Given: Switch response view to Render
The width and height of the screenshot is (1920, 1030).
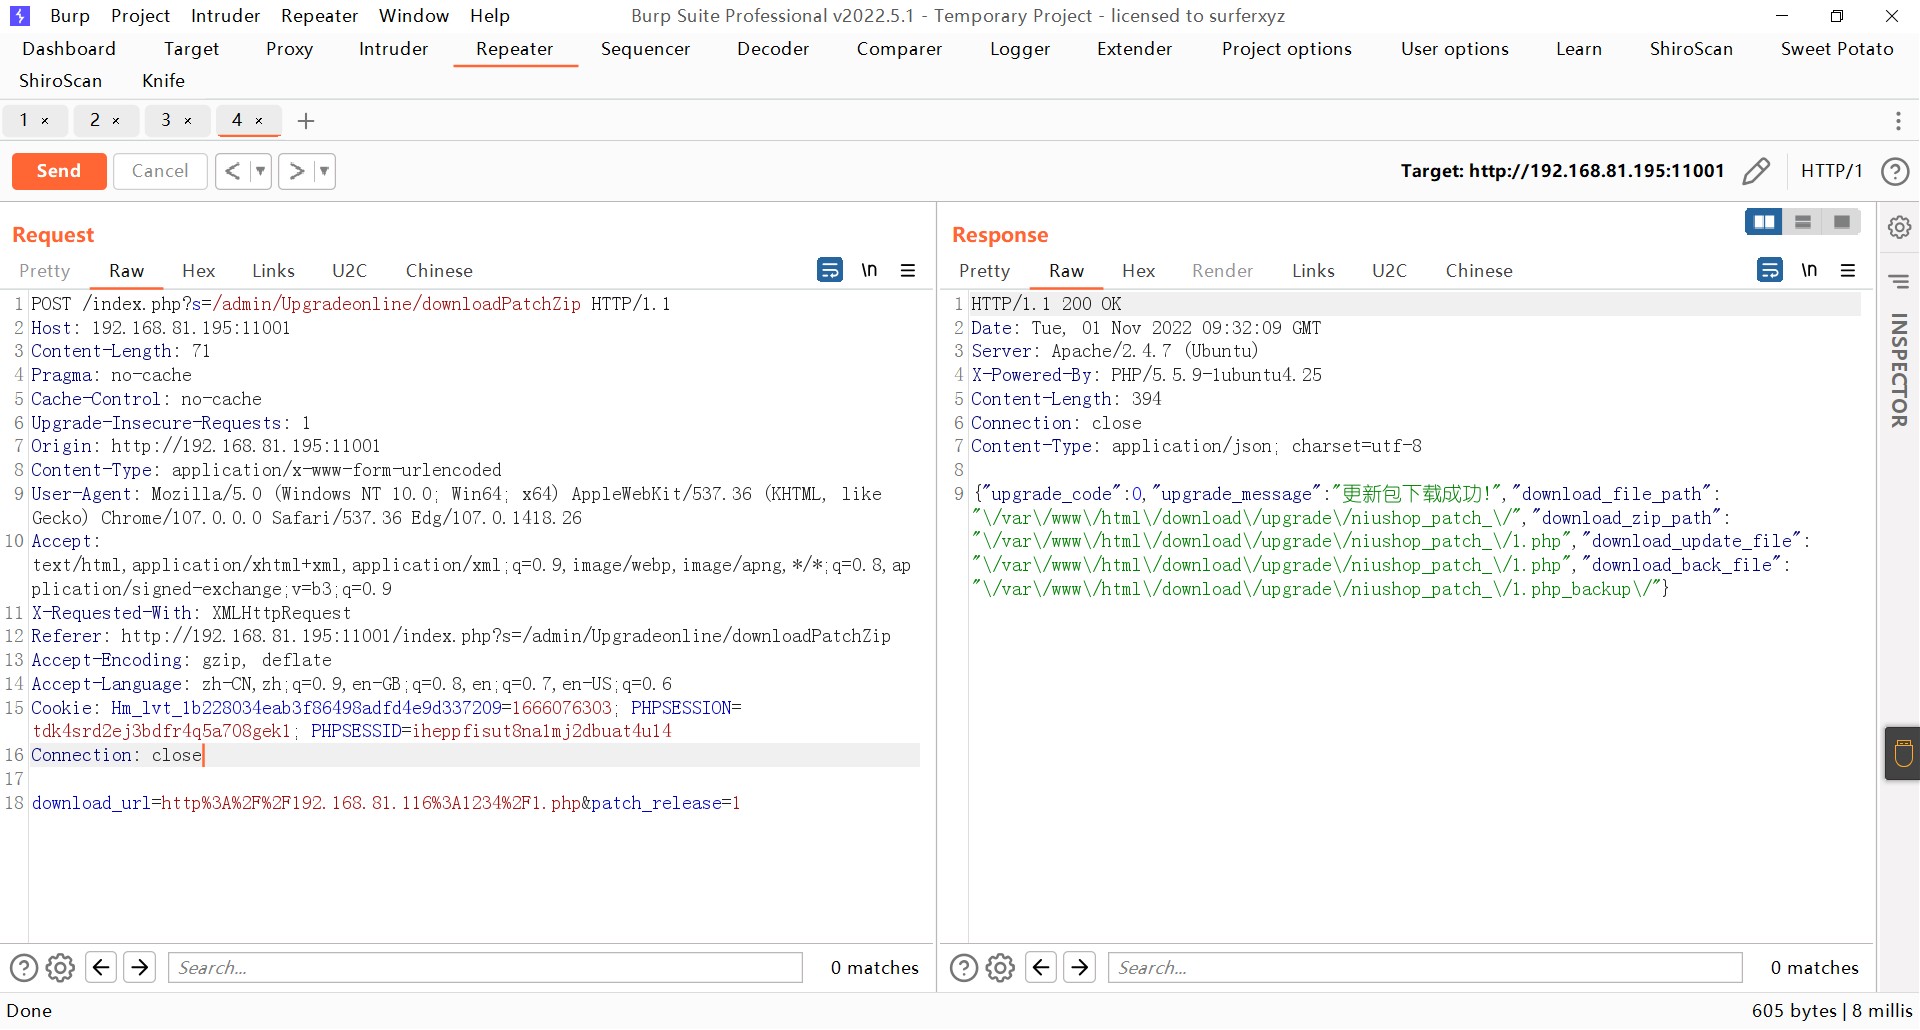Looking at the screenshot, I should pyautogui.click(x=1222, y=271).
